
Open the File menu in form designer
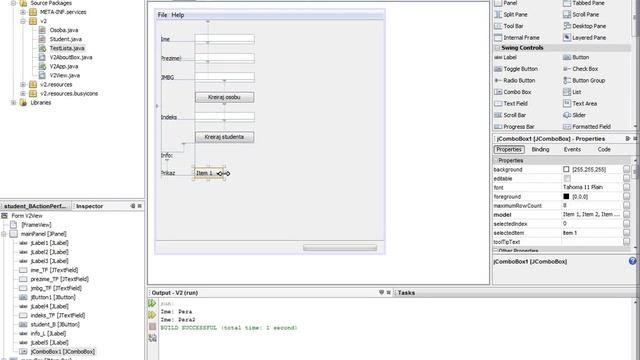[x=162, y=15]
